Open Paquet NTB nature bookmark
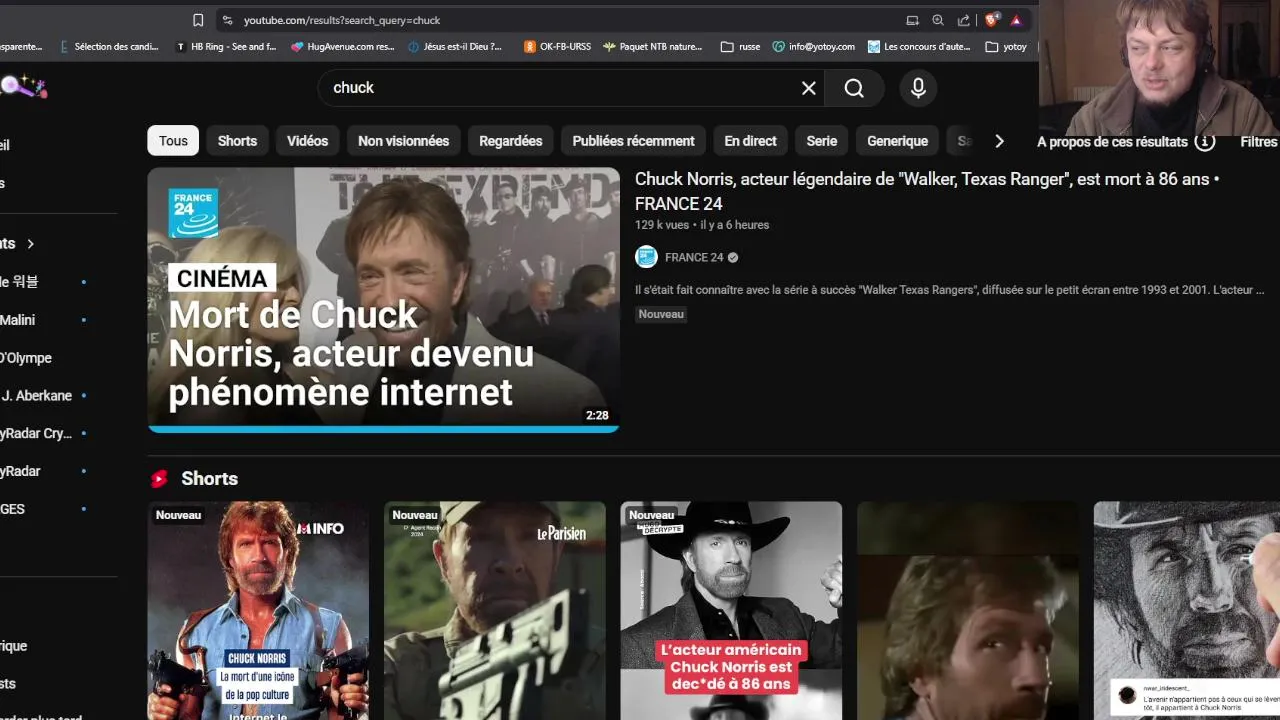 pyautogui.click(x=653, y=46)
